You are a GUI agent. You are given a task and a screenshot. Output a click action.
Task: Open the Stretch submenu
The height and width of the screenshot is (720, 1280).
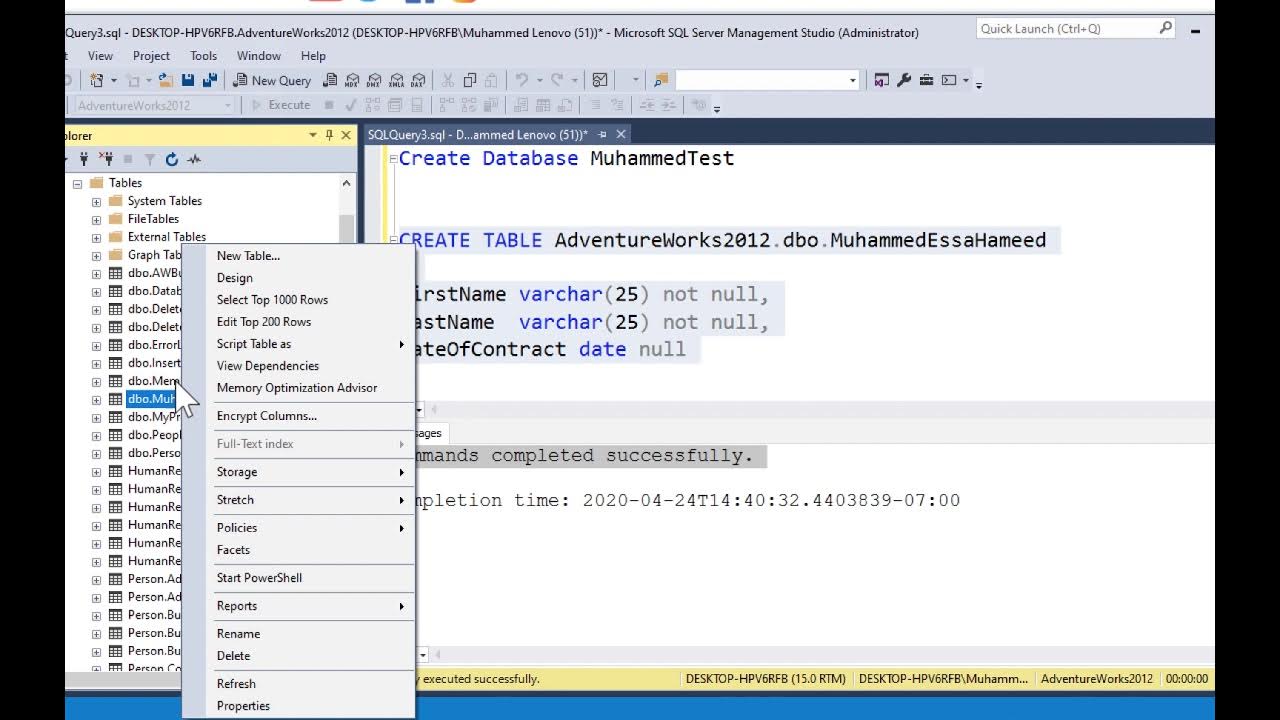click(297, 500)
